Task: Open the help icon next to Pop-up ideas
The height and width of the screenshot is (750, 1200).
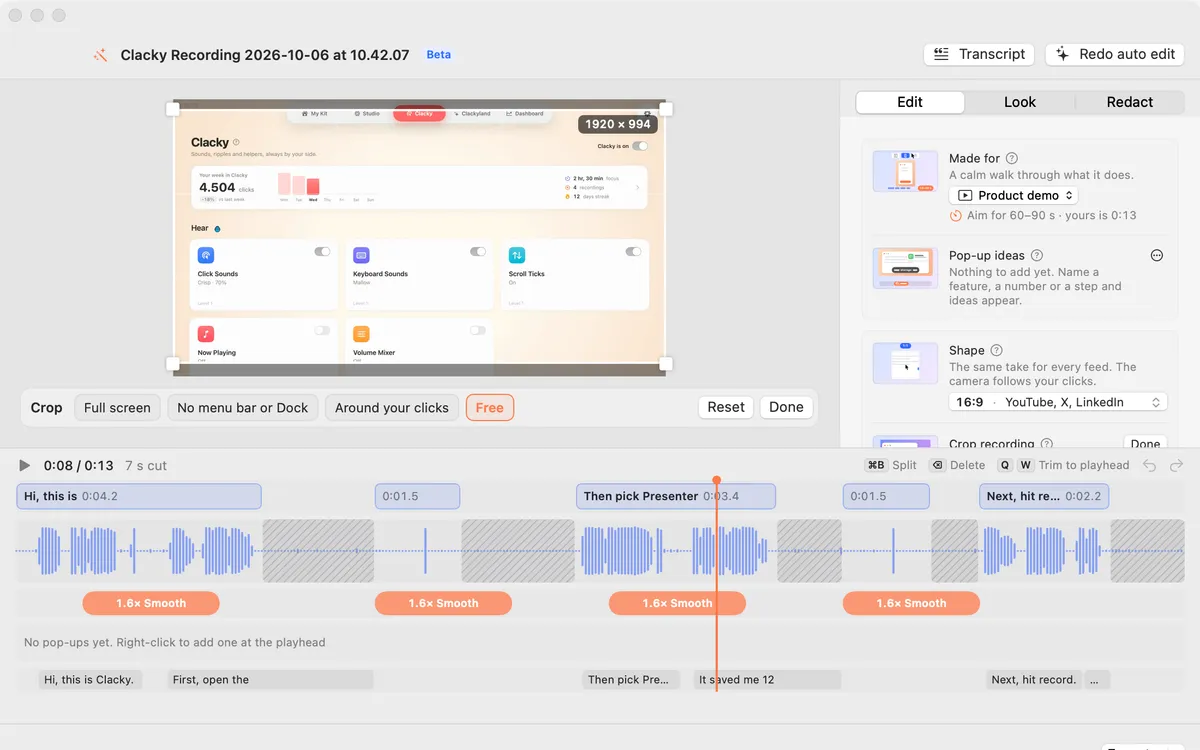Action: 1037,255
